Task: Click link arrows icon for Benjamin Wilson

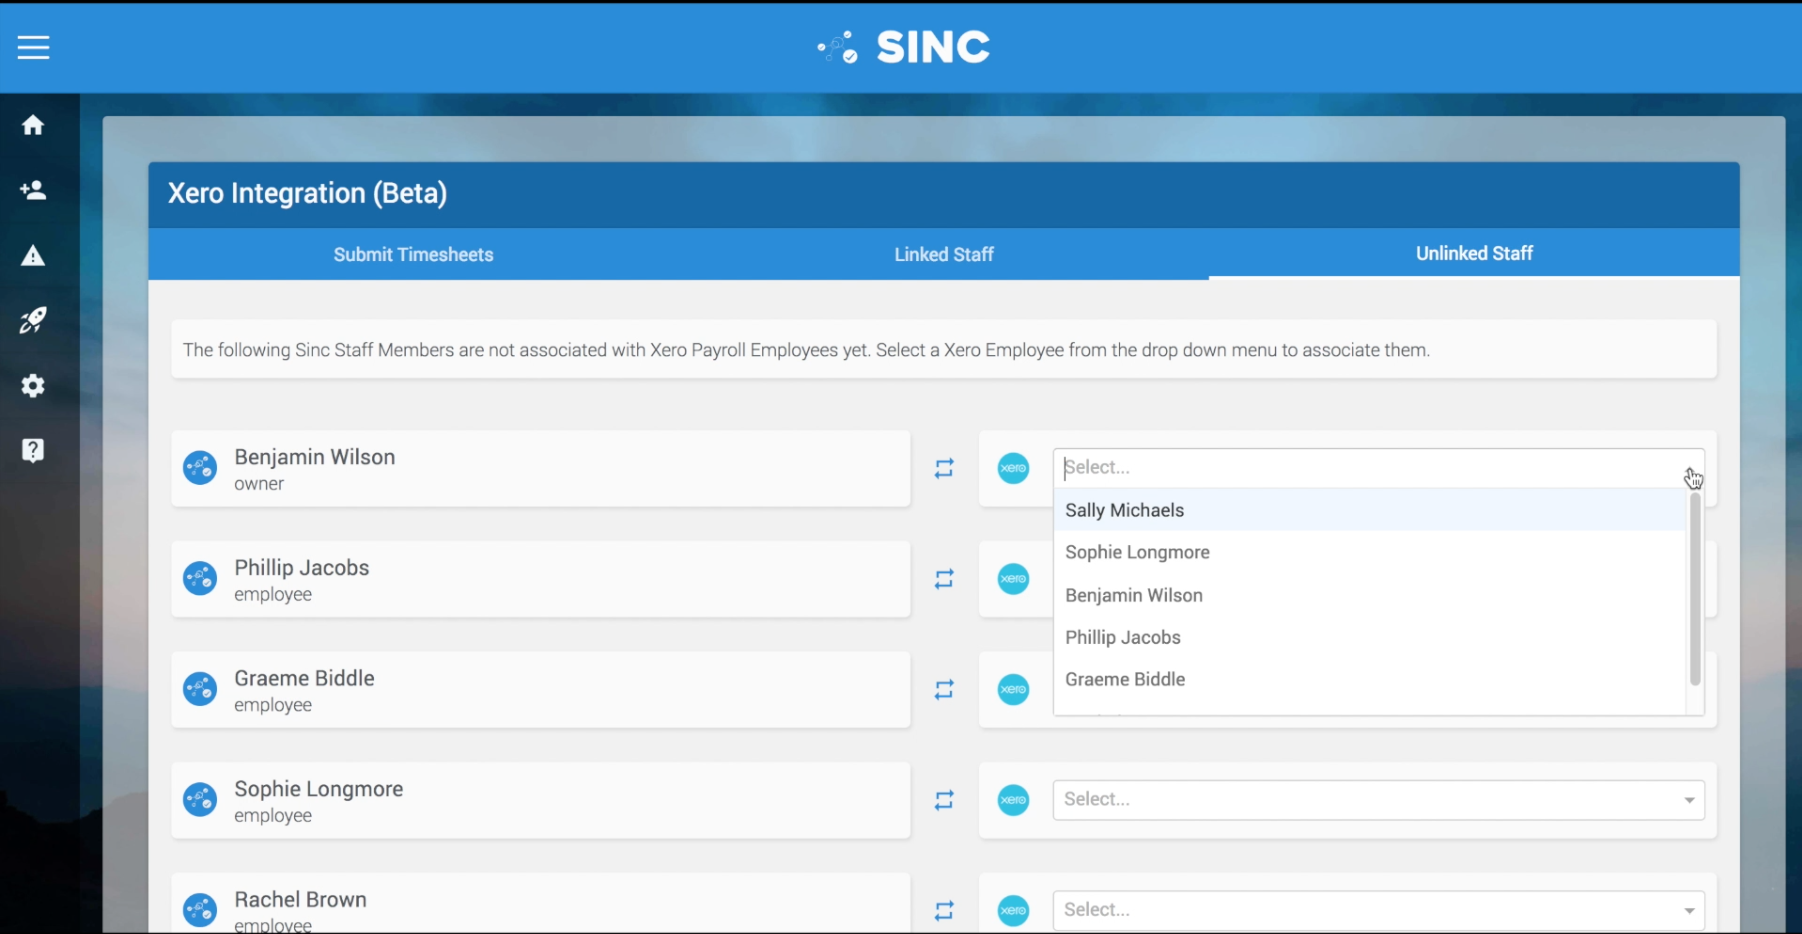Action: [x=944, y=468]
